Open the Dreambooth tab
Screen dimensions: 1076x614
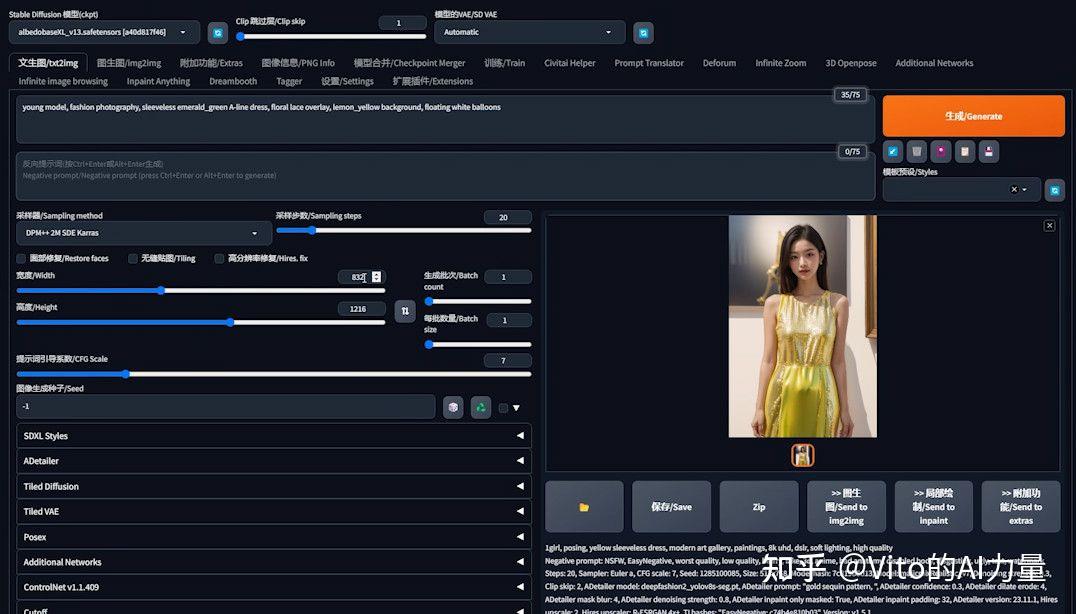(233, 81)
